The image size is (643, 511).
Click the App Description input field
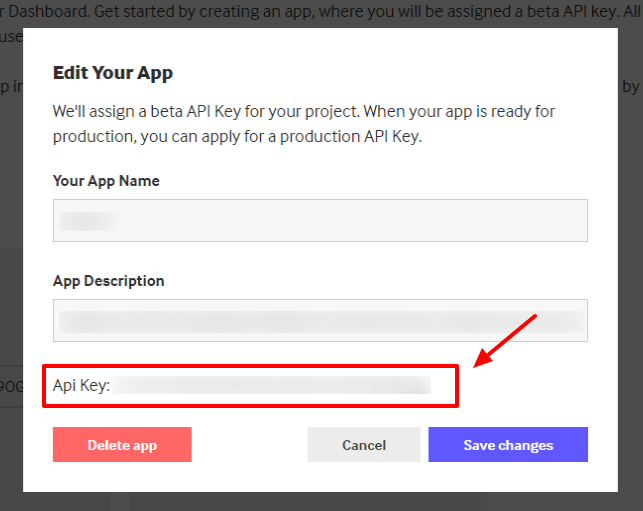click(x=320, y=321)
